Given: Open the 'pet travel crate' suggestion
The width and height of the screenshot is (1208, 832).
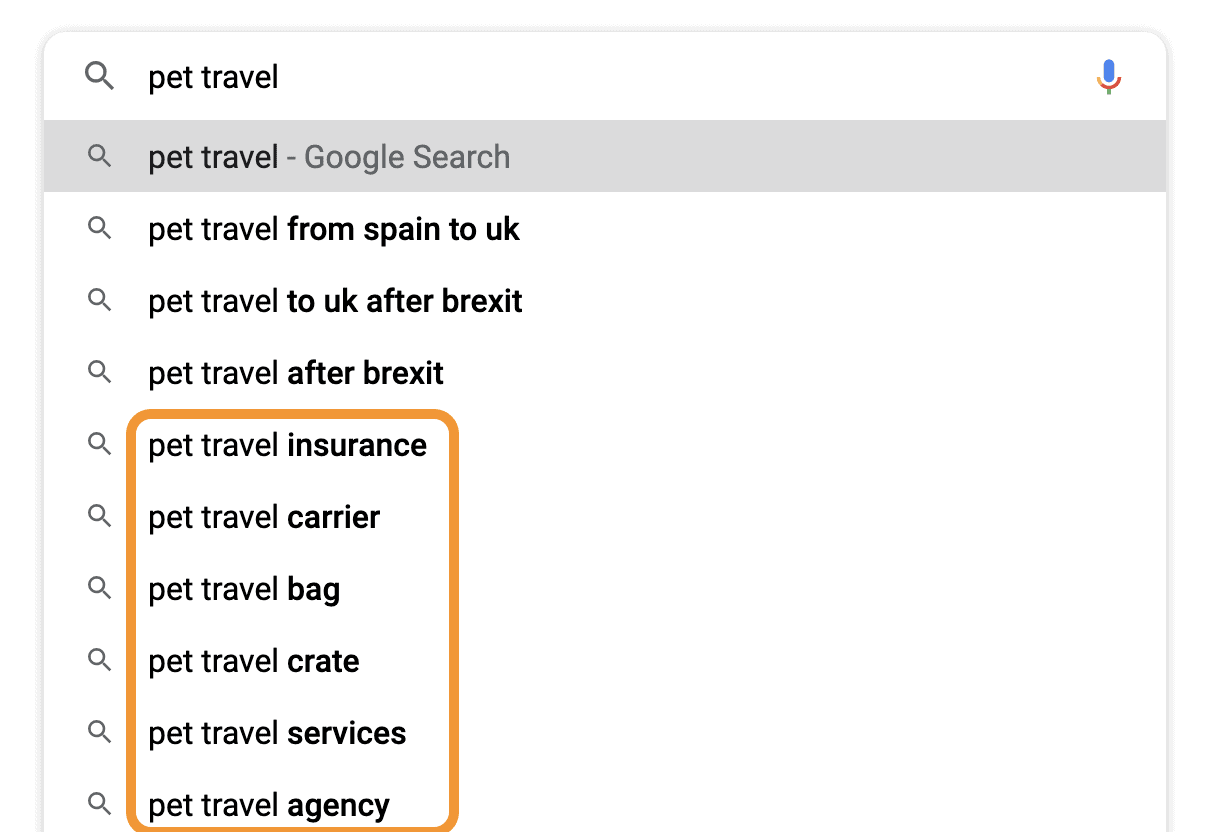Looking at the screenshot, I should 253,661.
